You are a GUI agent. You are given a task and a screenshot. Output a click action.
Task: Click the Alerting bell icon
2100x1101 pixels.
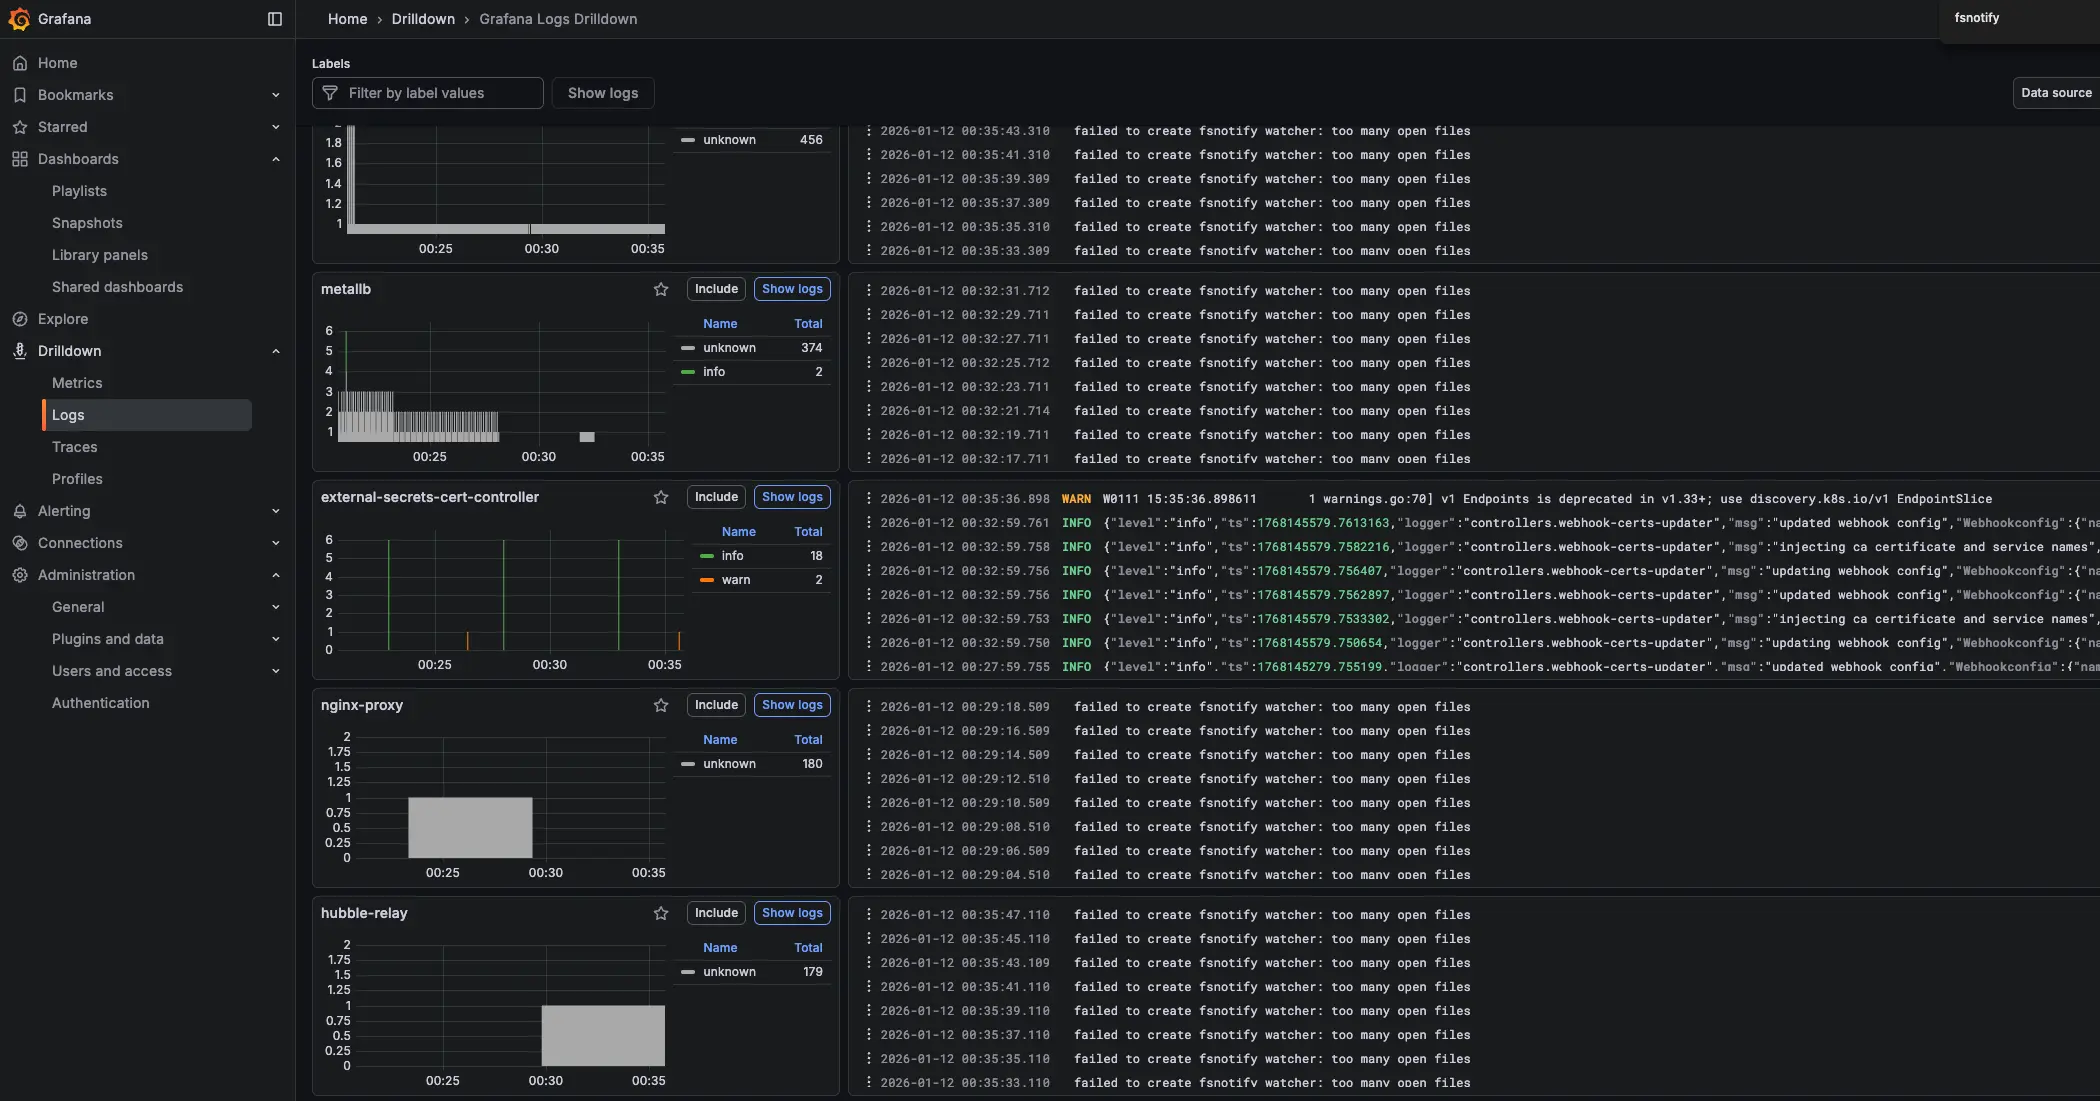tap(20, 511)
